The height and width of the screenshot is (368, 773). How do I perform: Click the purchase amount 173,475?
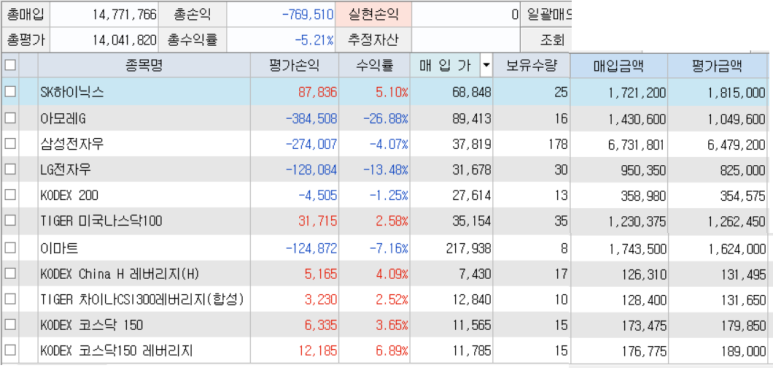click(645, 325)
